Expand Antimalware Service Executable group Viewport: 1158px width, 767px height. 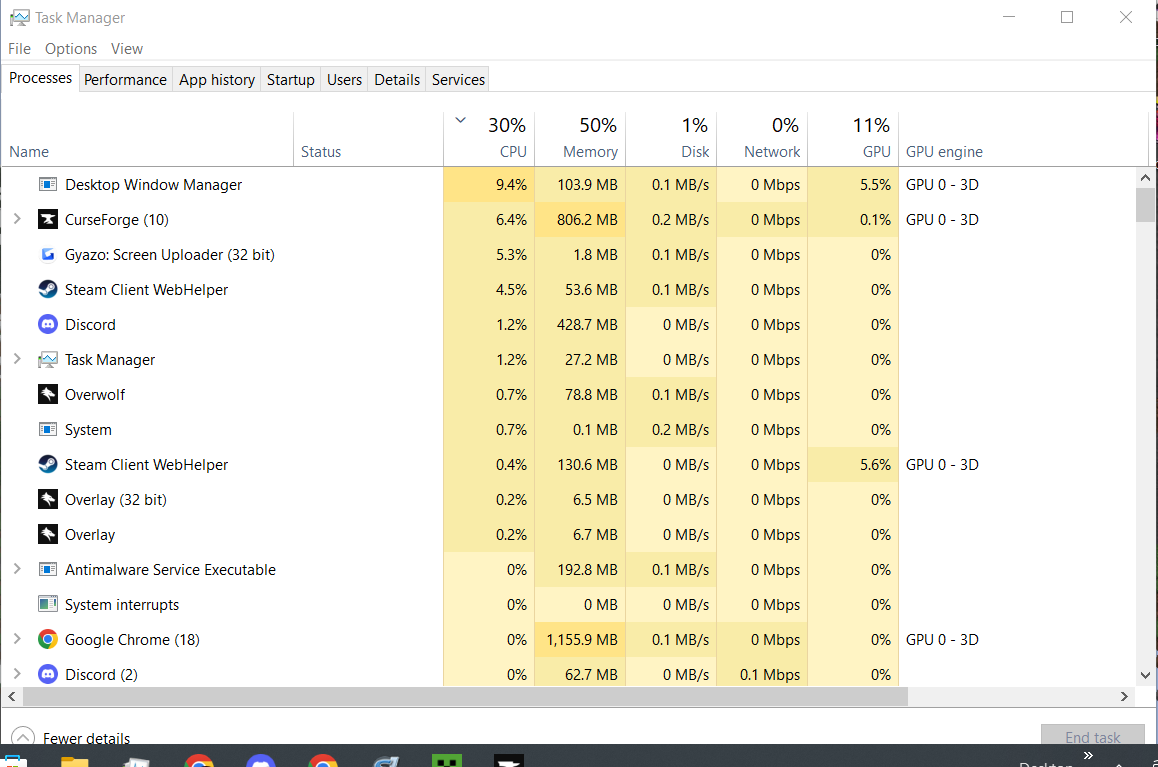pos(17,568)
